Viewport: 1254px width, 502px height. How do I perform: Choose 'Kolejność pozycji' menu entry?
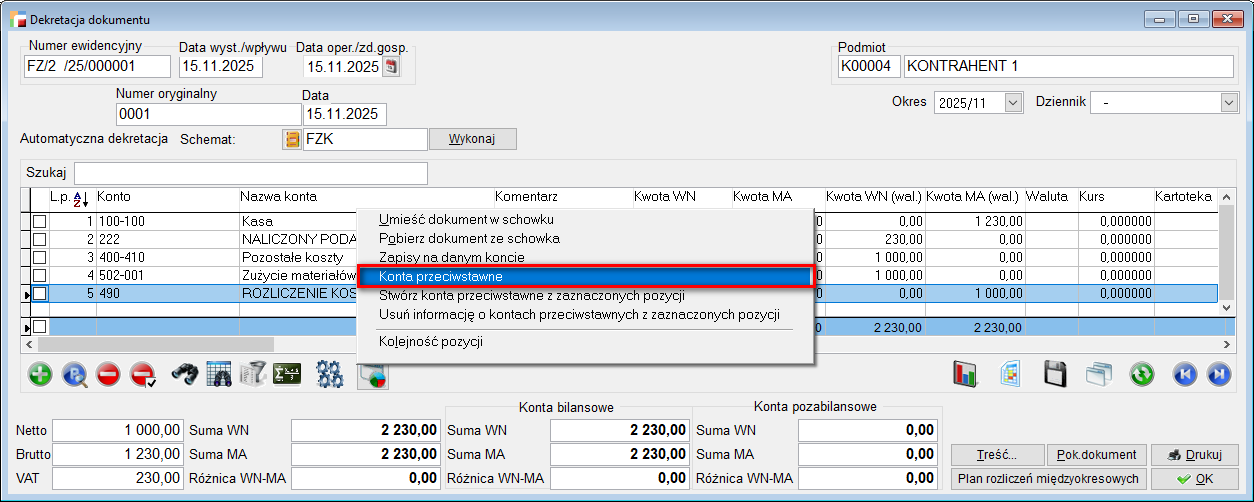pos(430,342)
